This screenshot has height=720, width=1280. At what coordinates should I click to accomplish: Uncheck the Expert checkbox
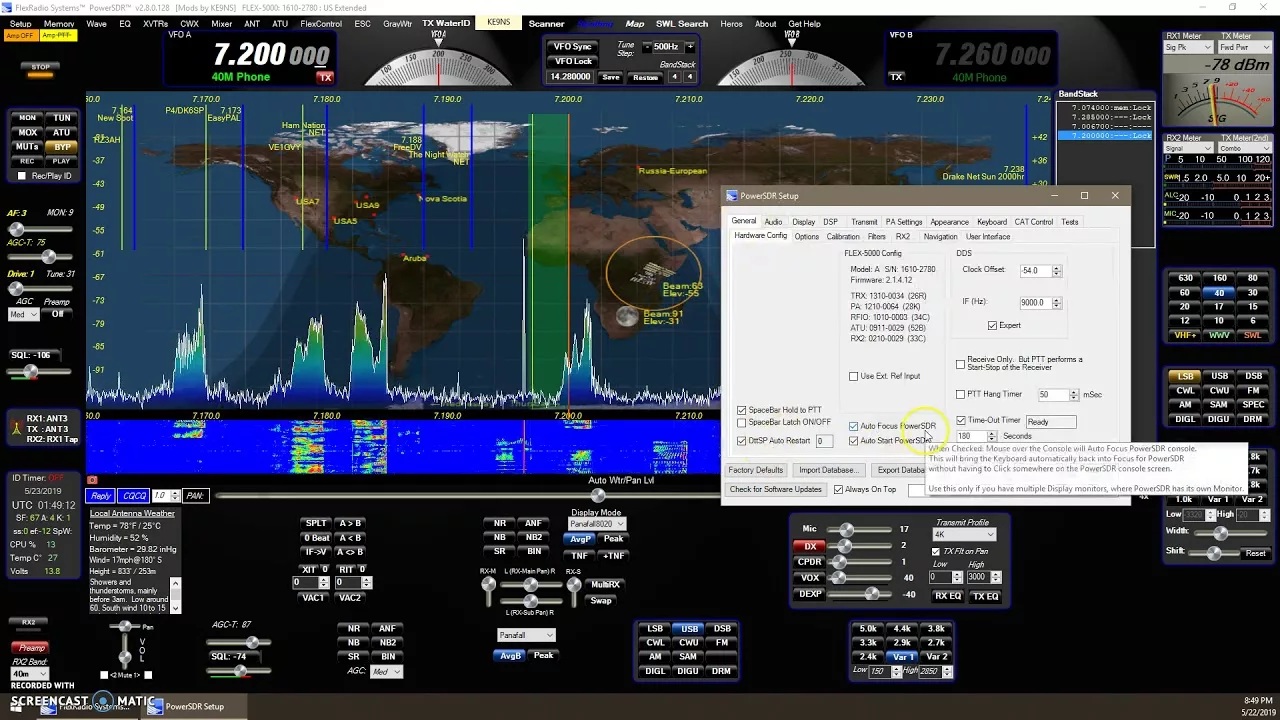point(992,326)
